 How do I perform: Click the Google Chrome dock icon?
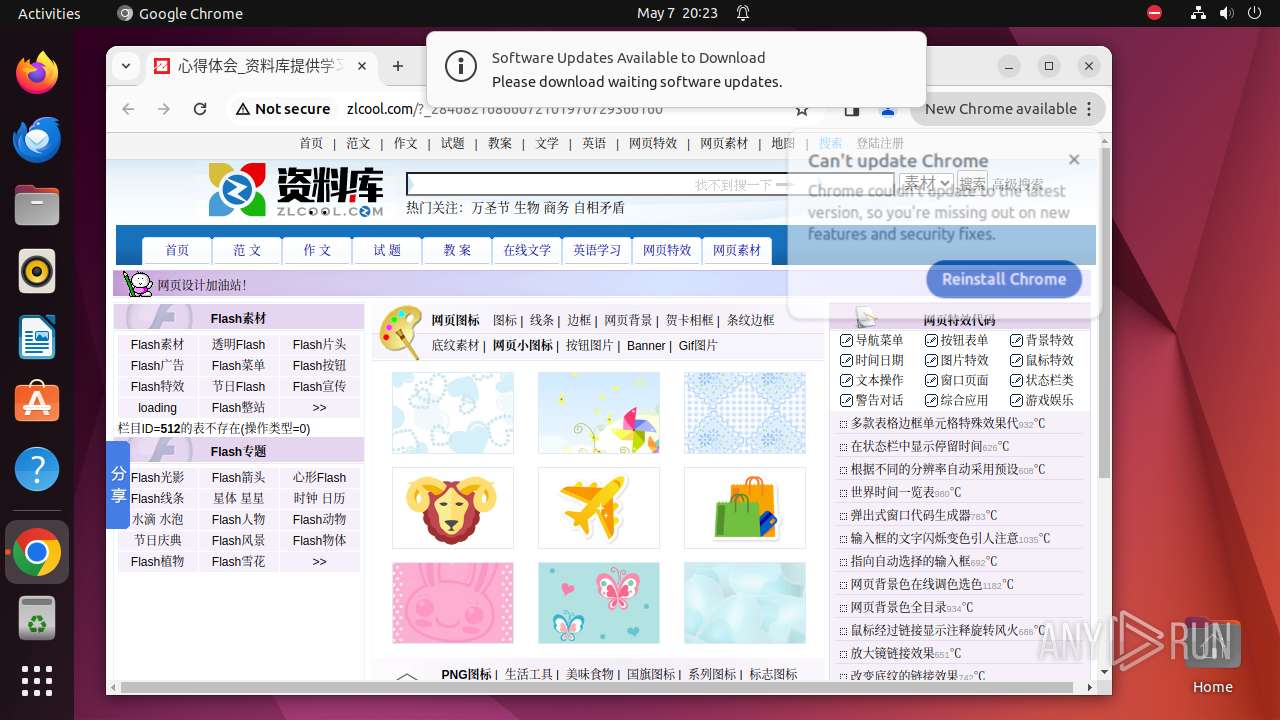click(x=37, y=552)
